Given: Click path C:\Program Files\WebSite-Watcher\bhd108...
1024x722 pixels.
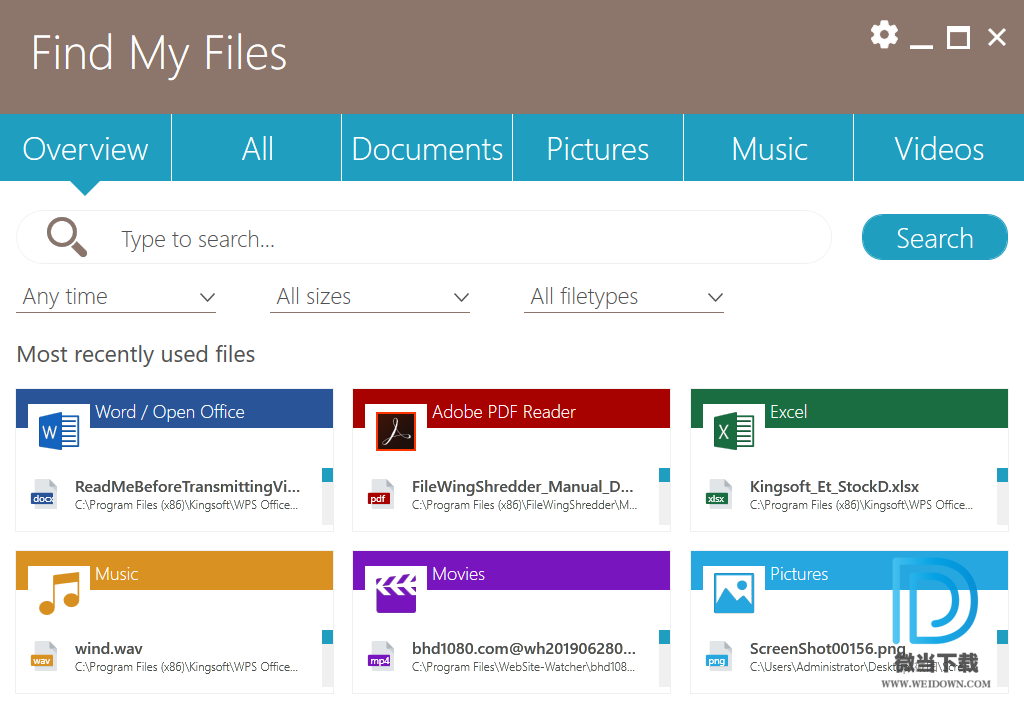Looking at the screenshot, I should 523,667.
